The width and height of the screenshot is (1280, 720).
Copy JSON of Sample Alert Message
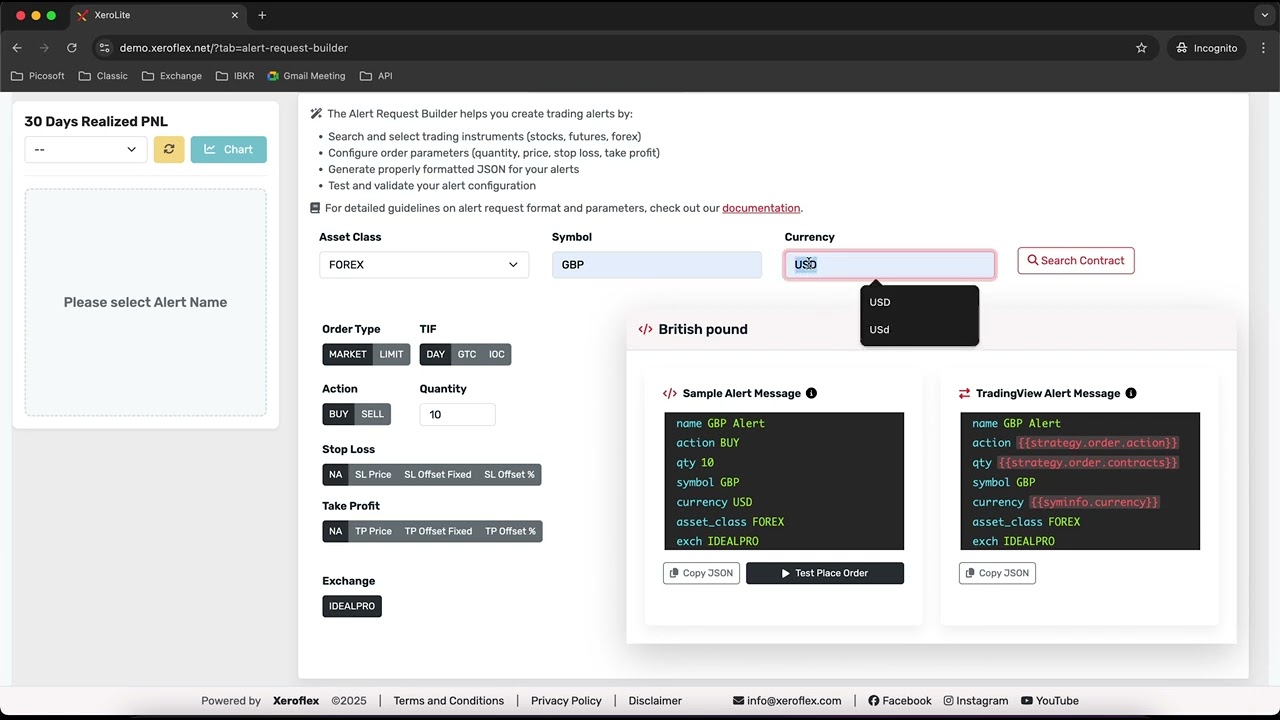701,573
